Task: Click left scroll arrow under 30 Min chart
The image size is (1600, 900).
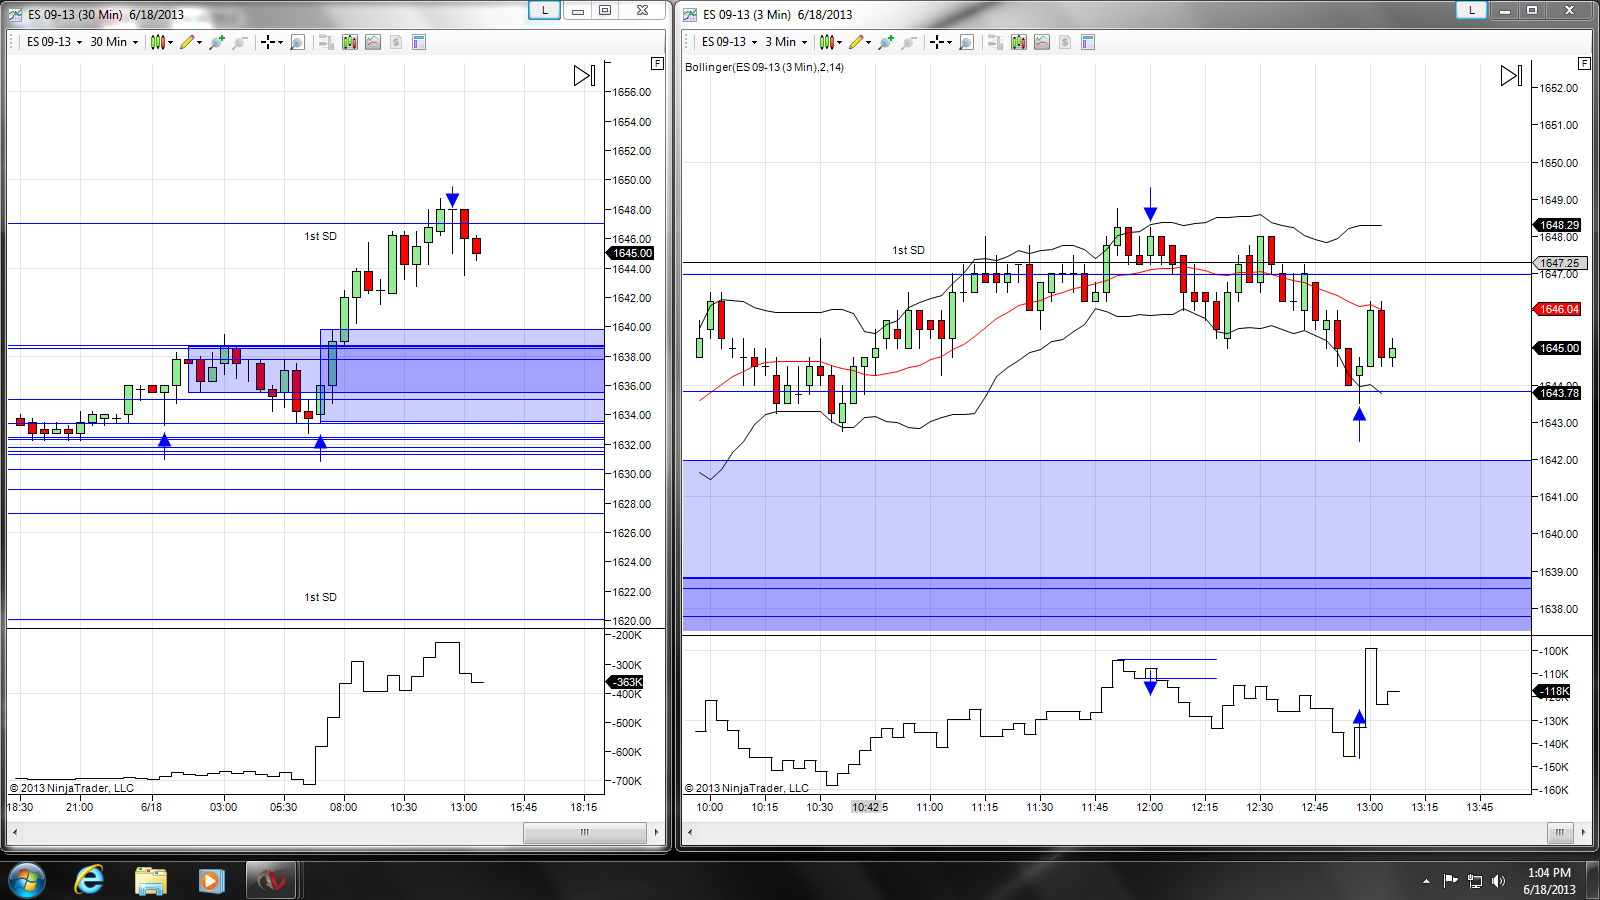Action: (14, 832)
